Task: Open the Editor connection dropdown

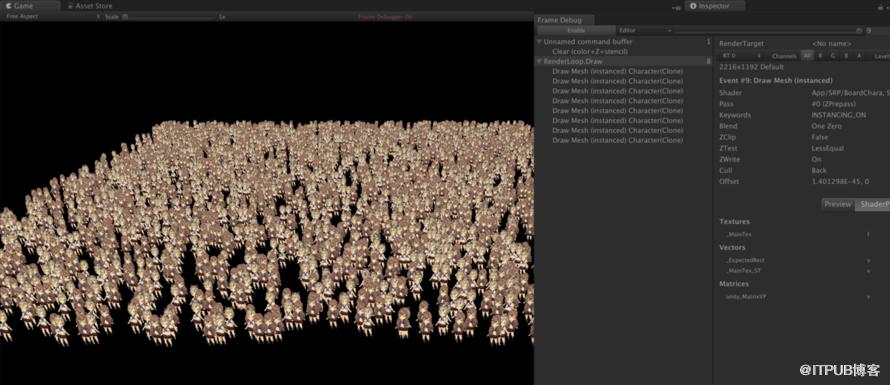Action: click(645, 30)
